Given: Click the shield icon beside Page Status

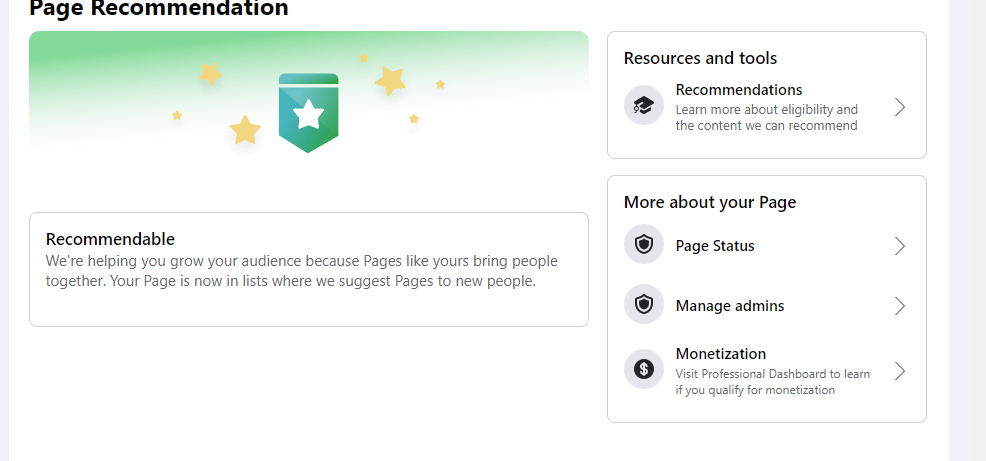Looking at the screenshot, I should point(644,245).
